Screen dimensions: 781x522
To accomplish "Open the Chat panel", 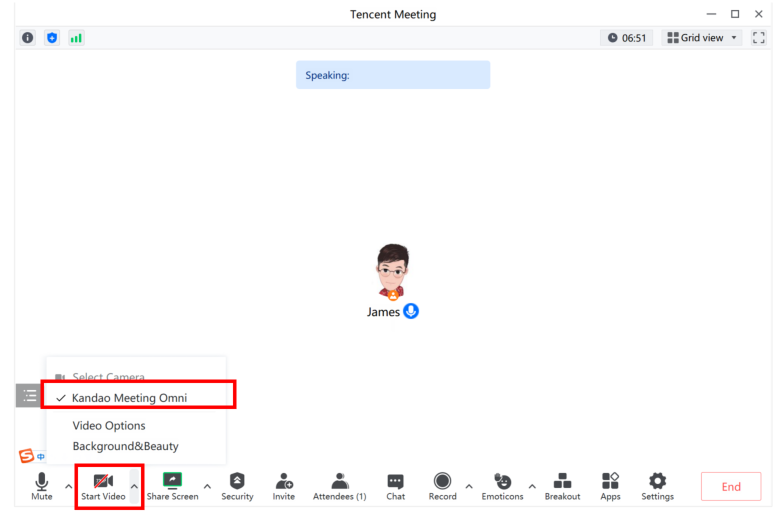I will click(x=395, y=486).
